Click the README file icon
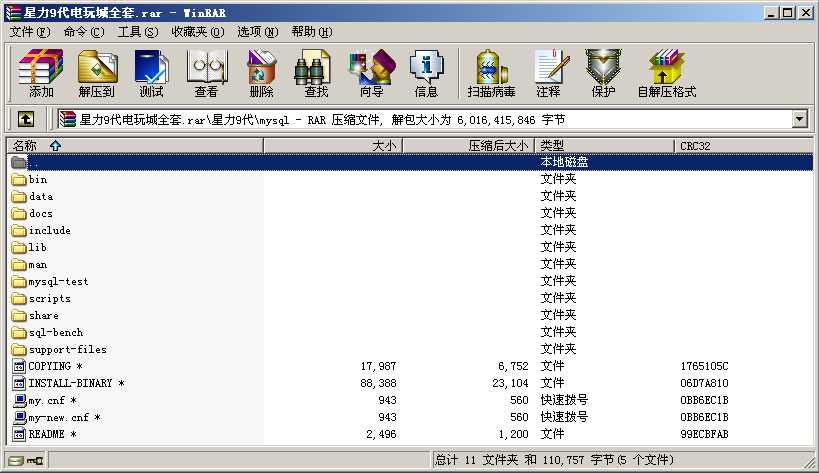 point(19,434)
